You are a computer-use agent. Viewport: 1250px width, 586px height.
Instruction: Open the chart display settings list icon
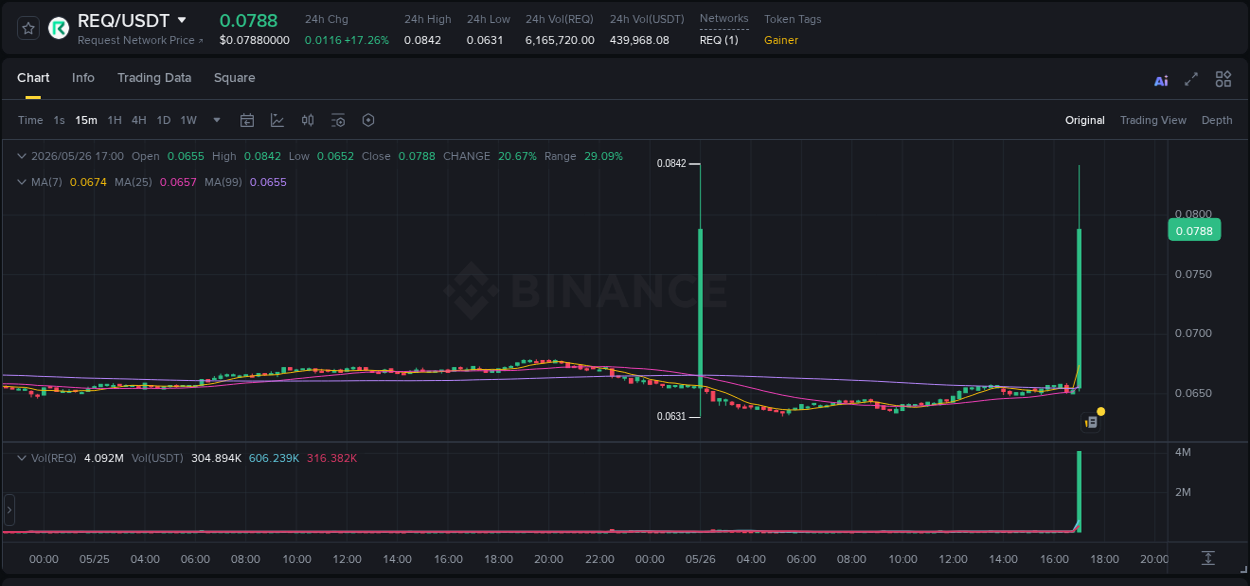(338, 120)
